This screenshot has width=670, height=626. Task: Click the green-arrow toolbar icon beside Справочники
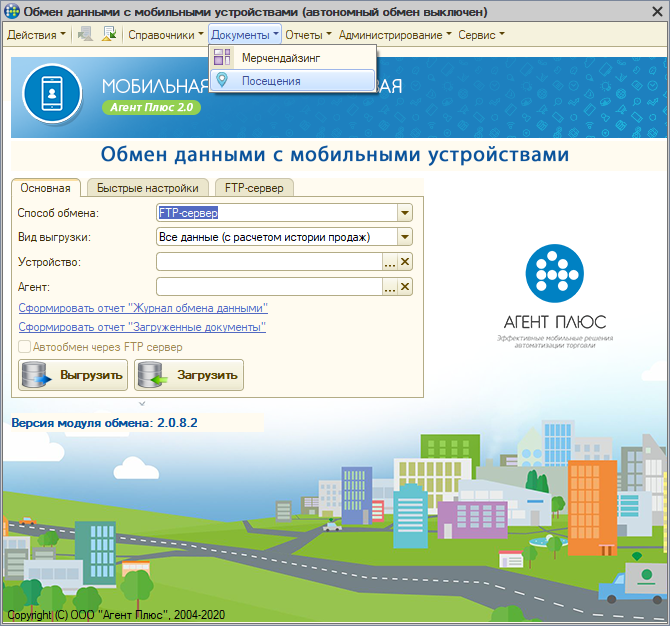(x=109, y=34)
